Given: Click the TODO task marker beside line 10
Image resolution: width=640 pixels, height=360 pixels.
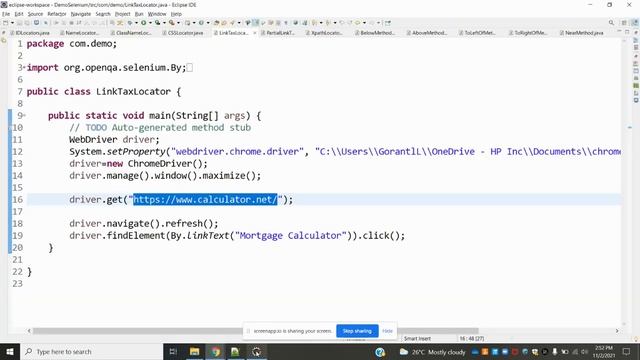Looking at the screenshot, I should tap(11, 128).
